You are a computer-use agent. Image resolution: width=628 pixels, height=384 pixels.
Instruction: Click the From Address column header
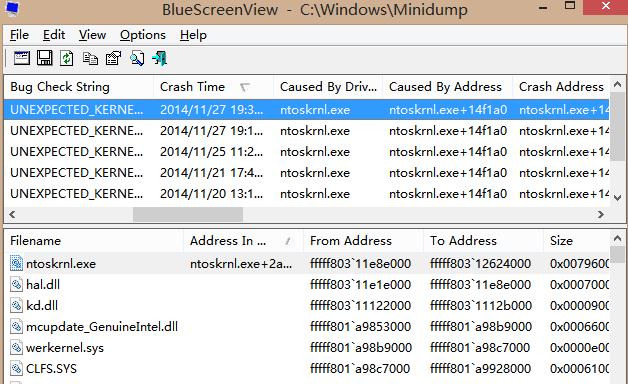pyautogui.click(x=363, y=241)
